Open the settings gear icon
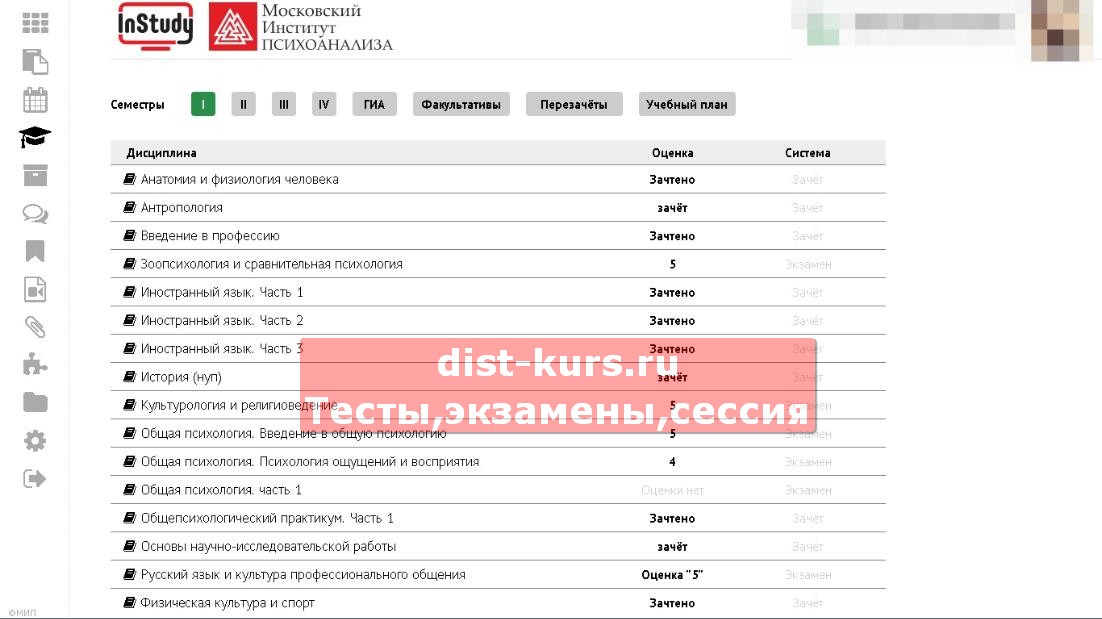This screenshot has height=619, width=1102. tap(35, 441)
